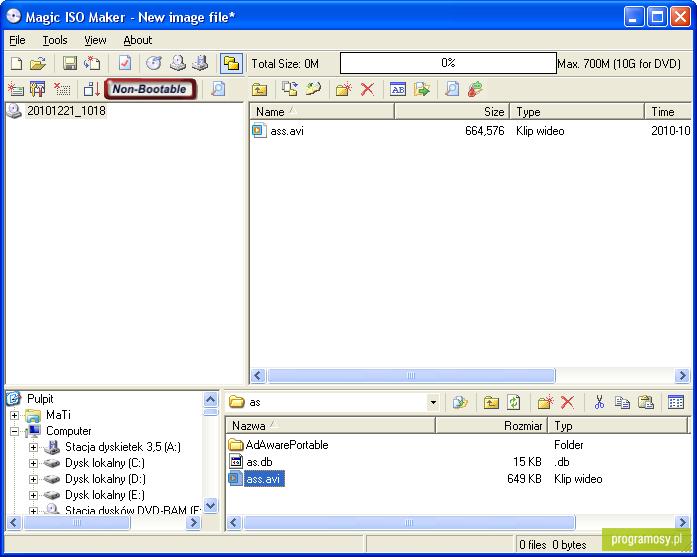
Task: Click the find magnifier icon in image toolbar
Action: 452,89
